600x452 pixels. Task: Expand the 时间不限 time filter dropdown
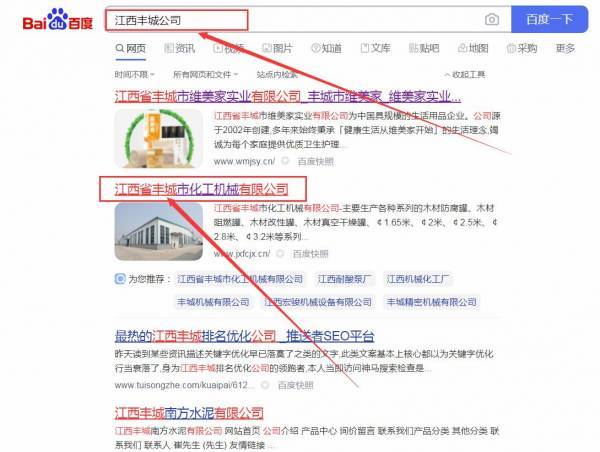134,74
